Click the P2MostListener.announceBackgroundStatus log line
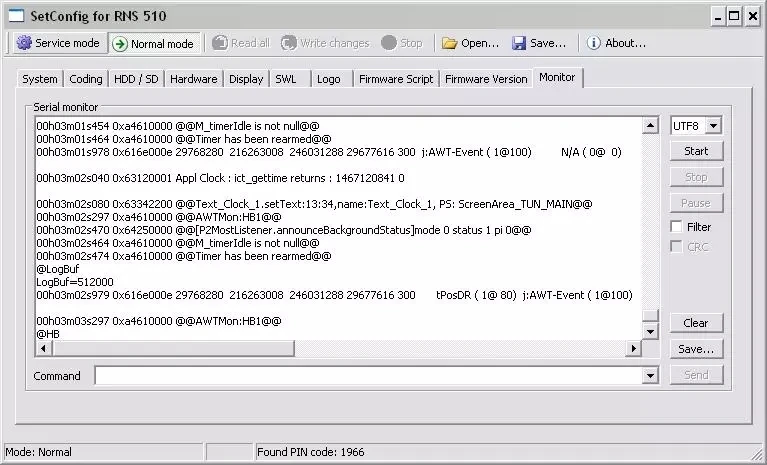This screenshot has width=767, height=465. (284, 230)
